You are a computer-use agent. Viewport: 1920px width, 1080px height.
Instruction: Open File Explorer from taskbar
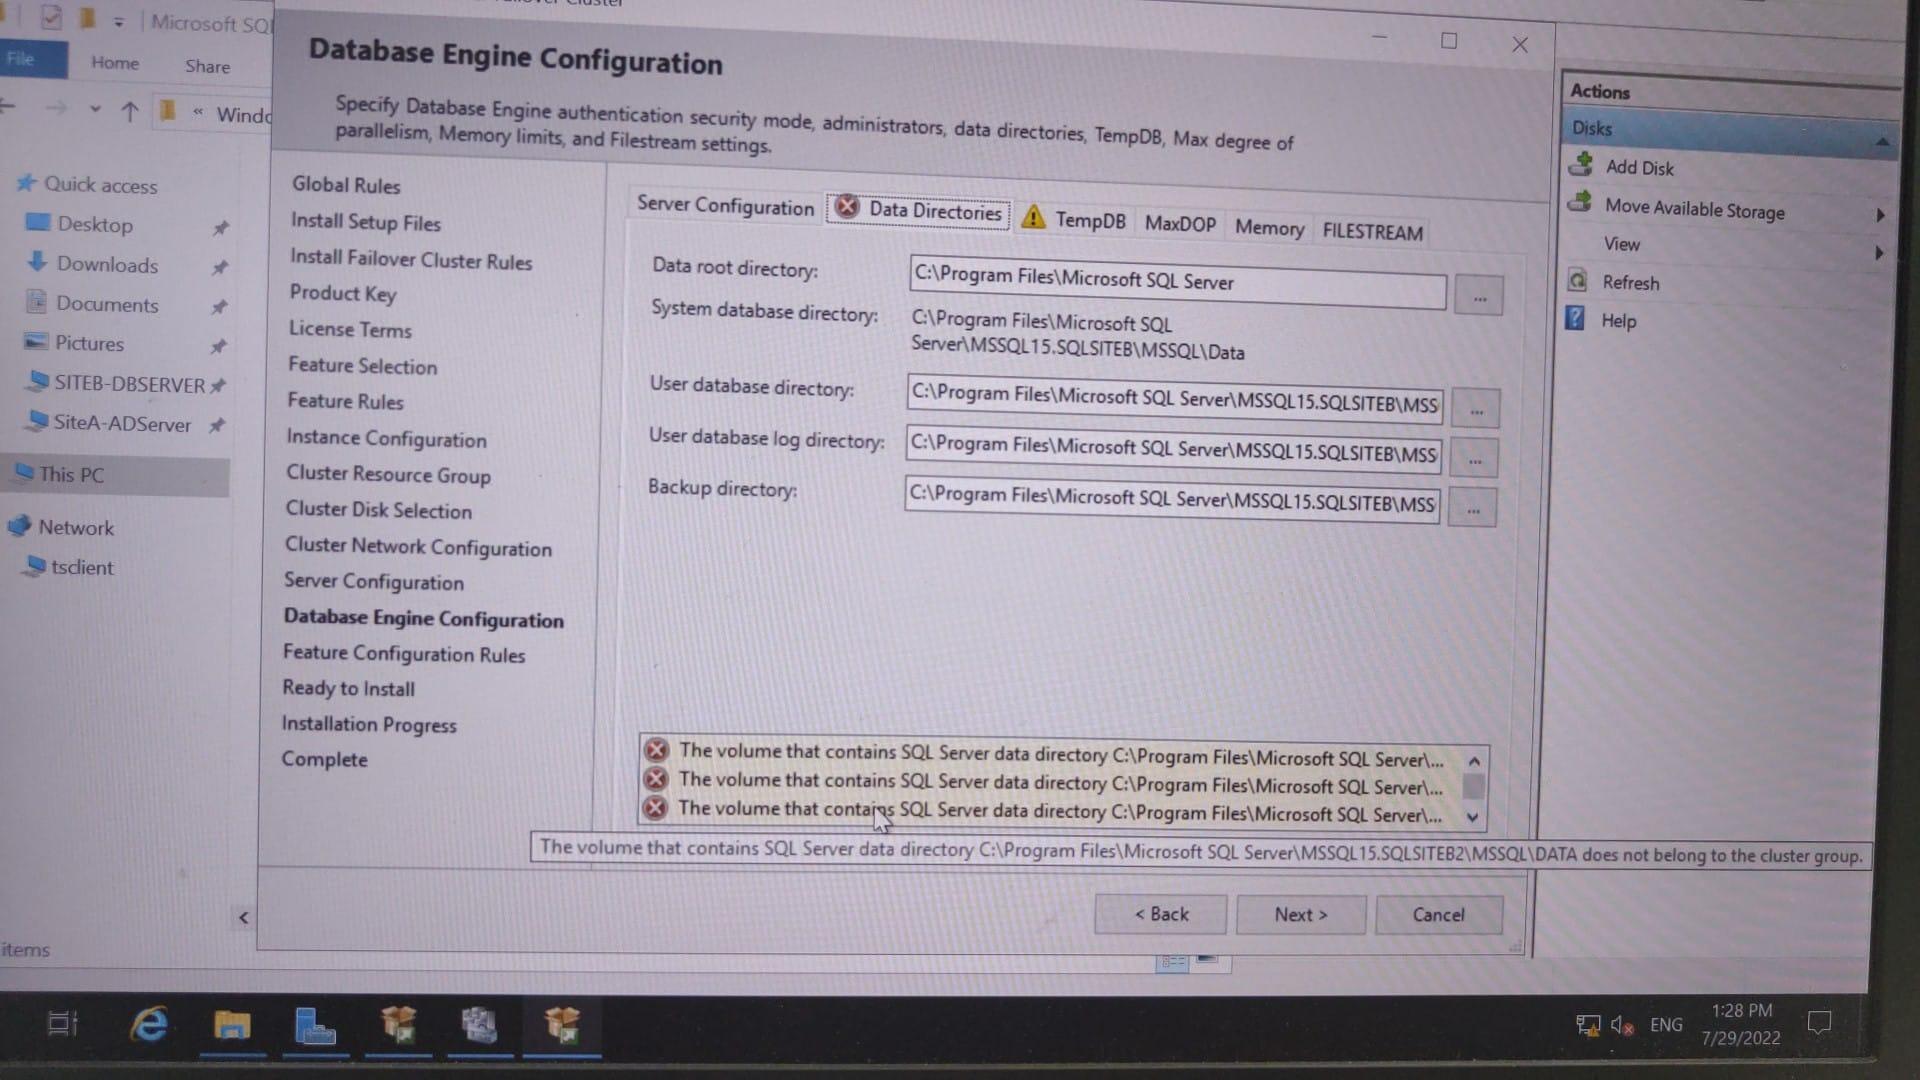coord(232,1025)
